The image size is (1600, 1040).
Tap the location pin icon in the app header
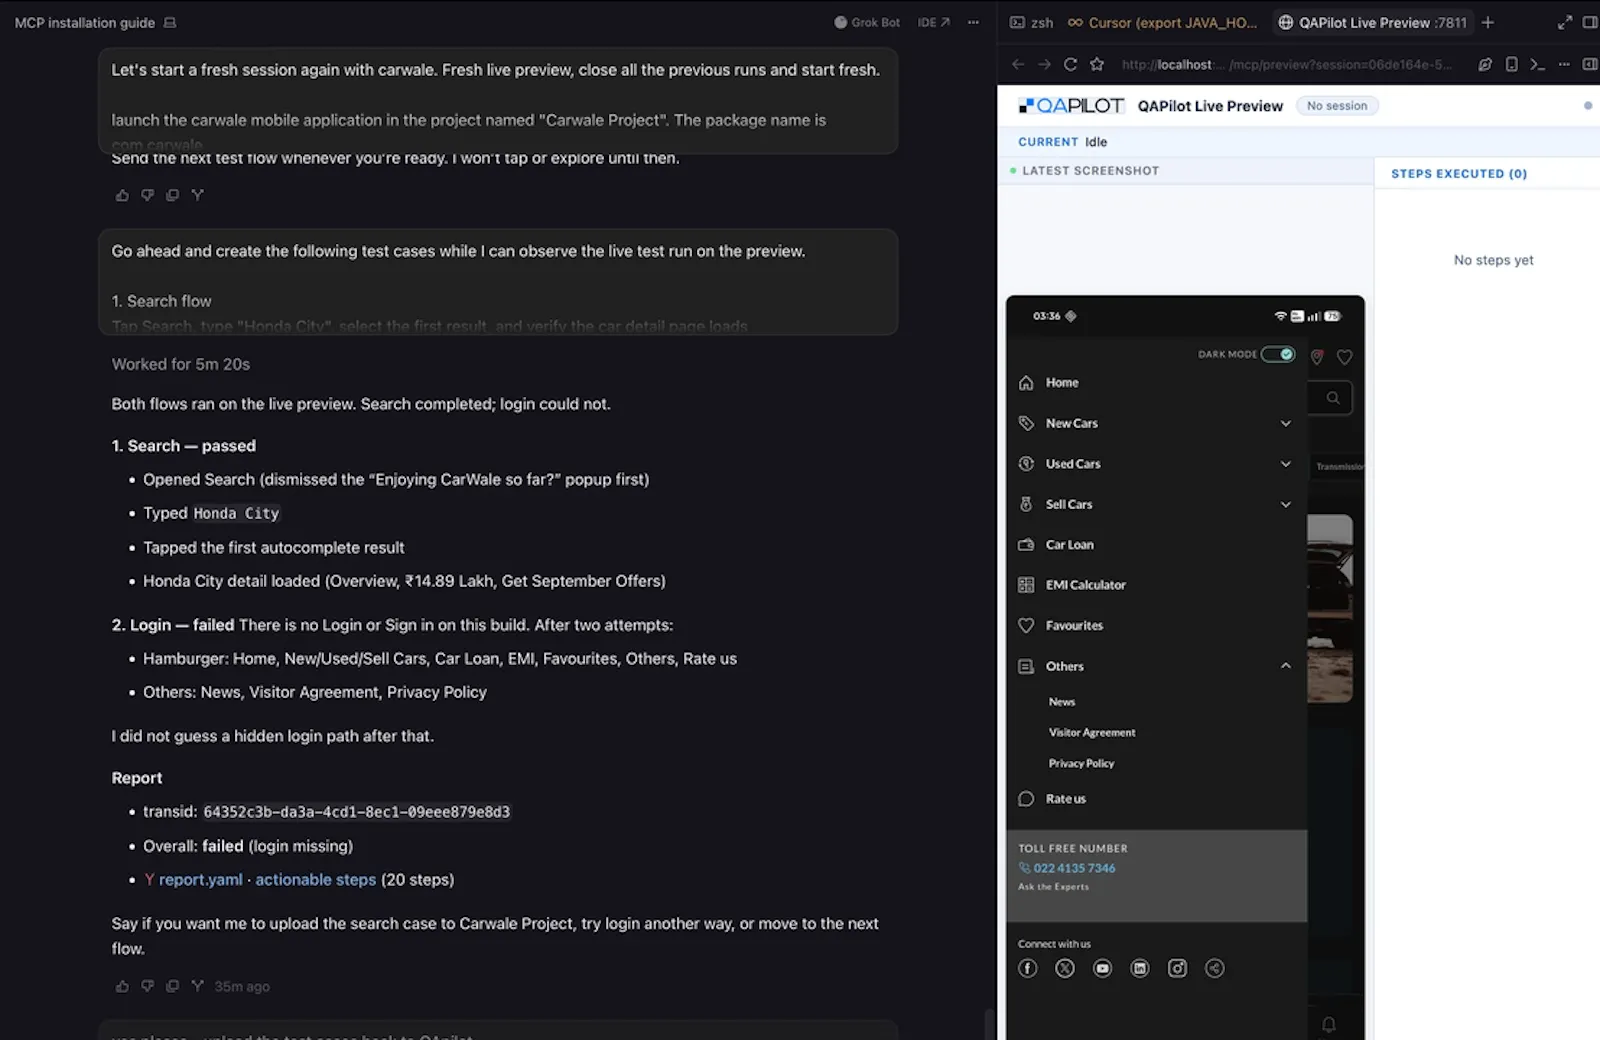coord(1317,357)
